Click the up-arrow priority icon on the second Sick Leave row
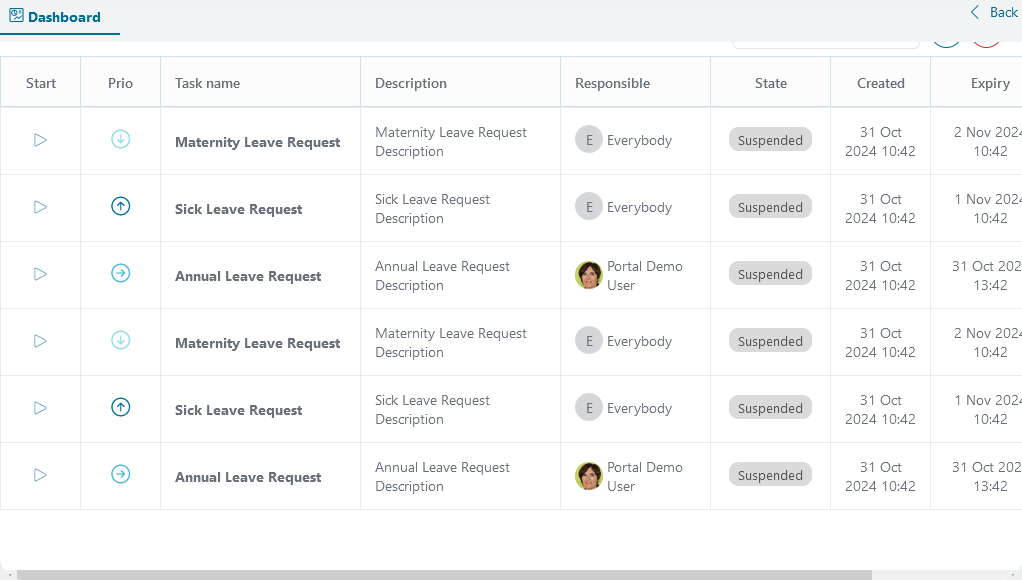This screenshot has width=1022, height=580. (120, 407)
